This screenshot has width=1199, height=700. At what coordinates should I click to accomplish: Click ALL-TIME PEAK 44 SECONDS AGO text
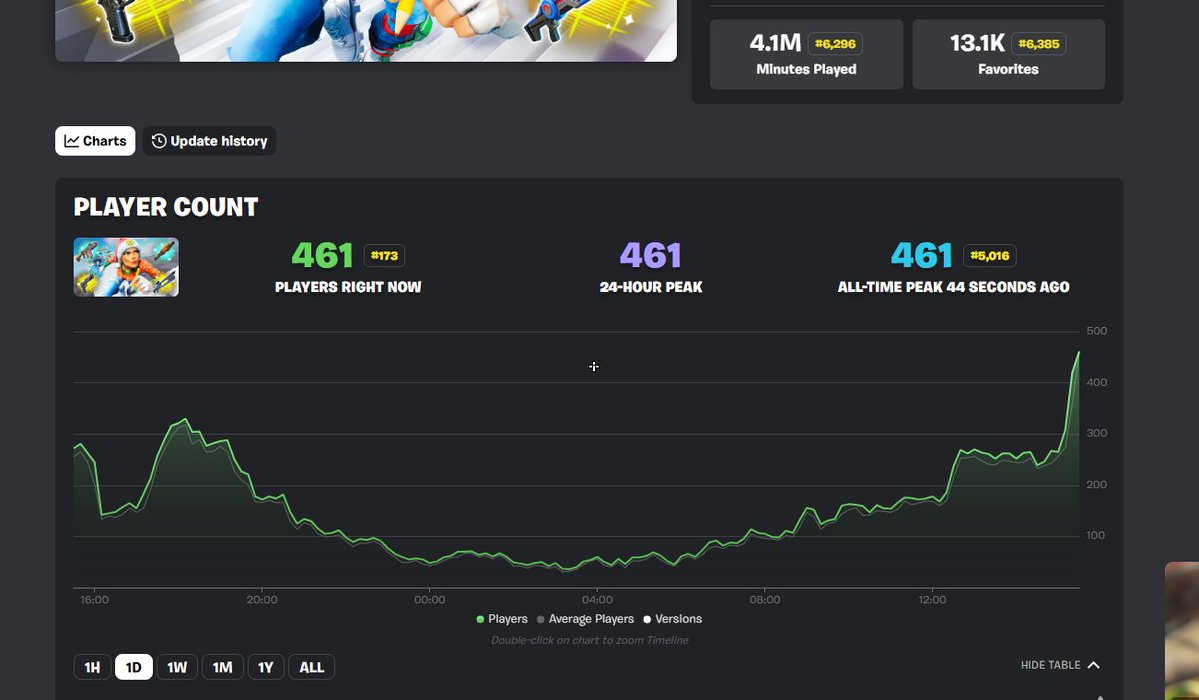point(954,287)
